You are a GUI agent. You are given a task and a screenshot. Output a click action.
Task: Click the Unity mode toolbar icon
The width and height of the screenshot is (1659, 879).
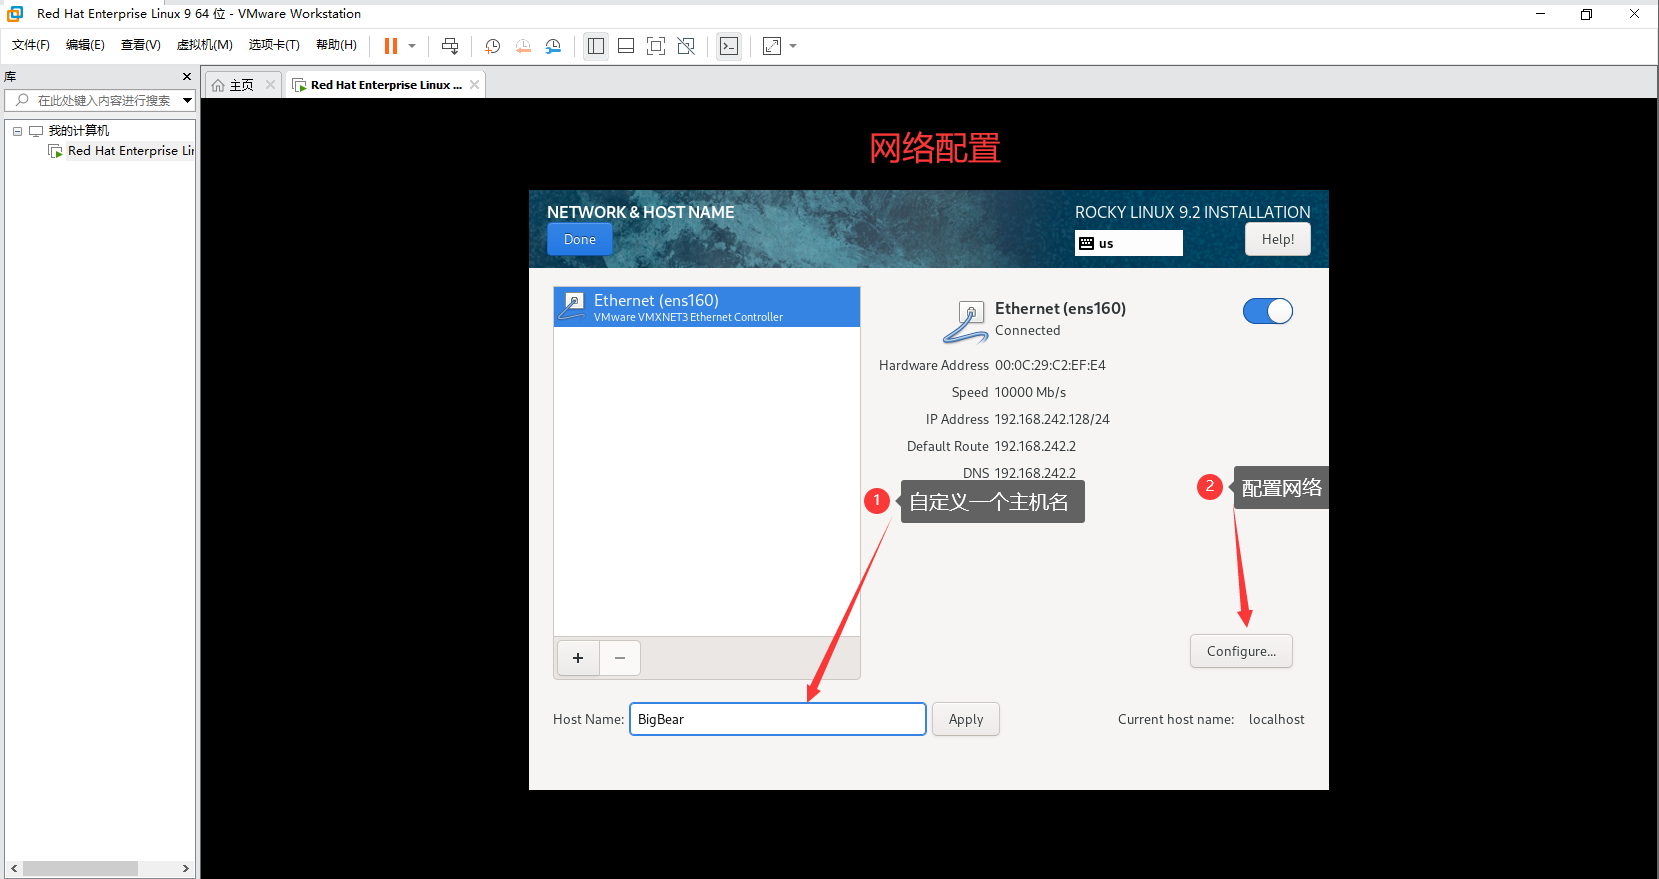(x=686, y=46)
